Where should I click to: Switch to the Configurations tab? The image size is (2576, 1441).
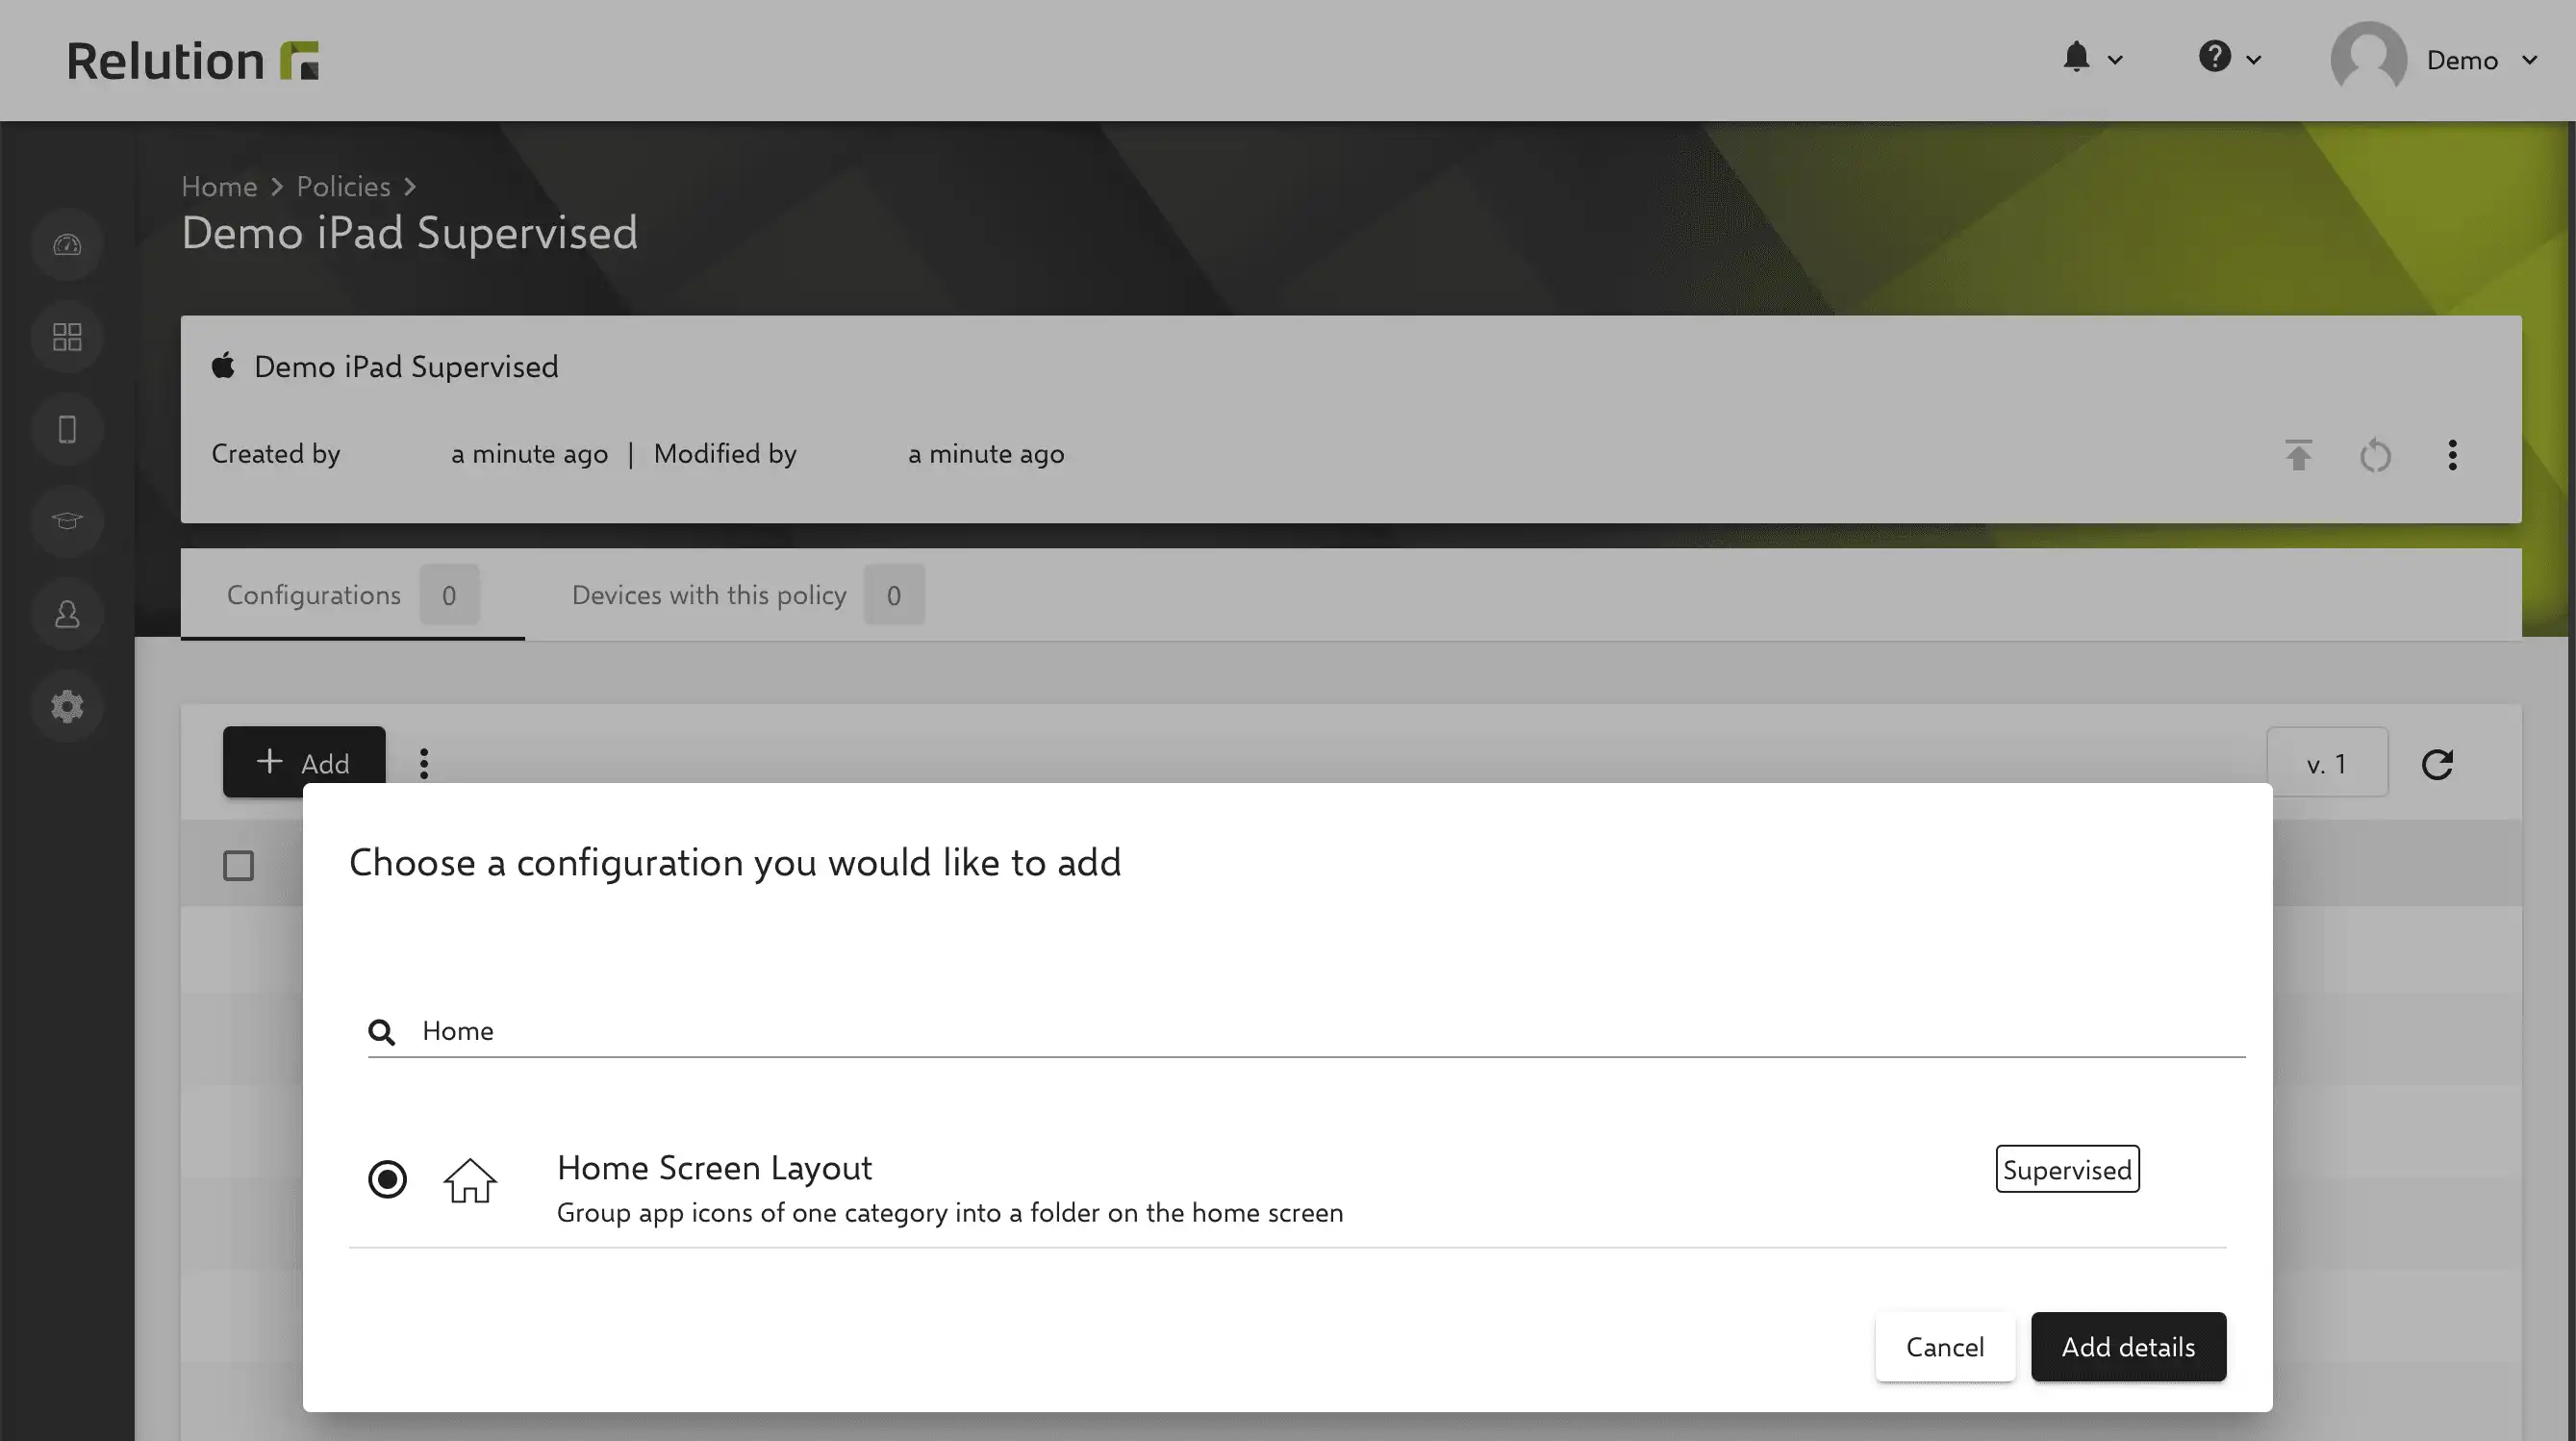(x=352, y=595)
